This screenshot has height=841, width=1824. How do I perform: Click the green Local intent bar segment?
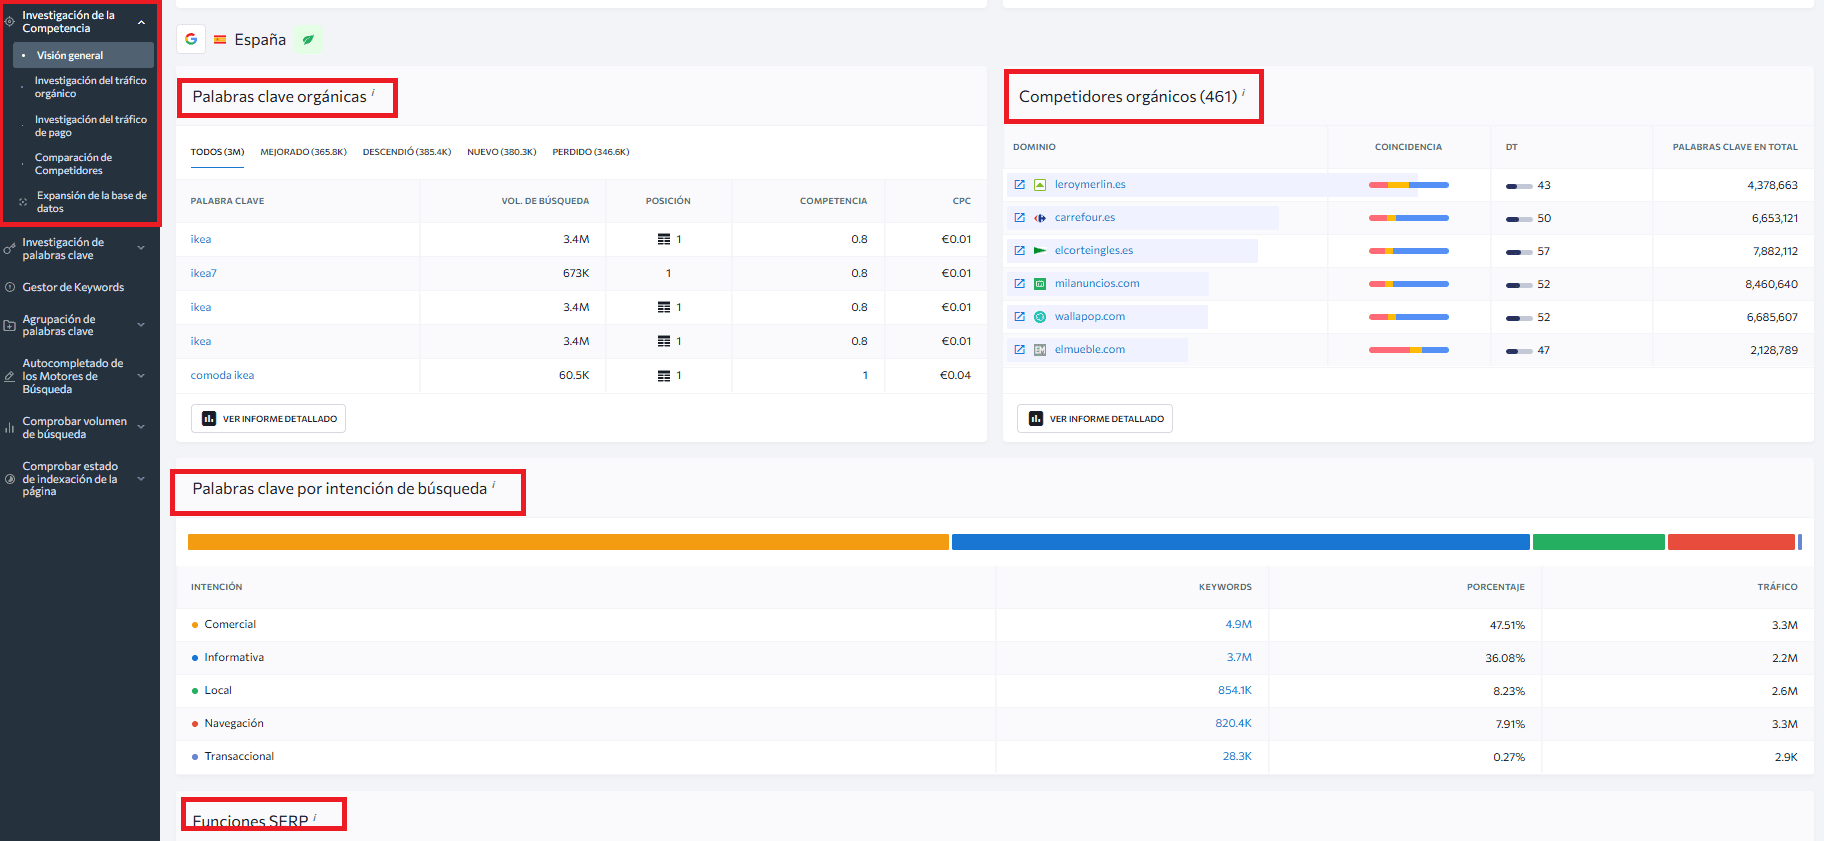(1599, 542)
